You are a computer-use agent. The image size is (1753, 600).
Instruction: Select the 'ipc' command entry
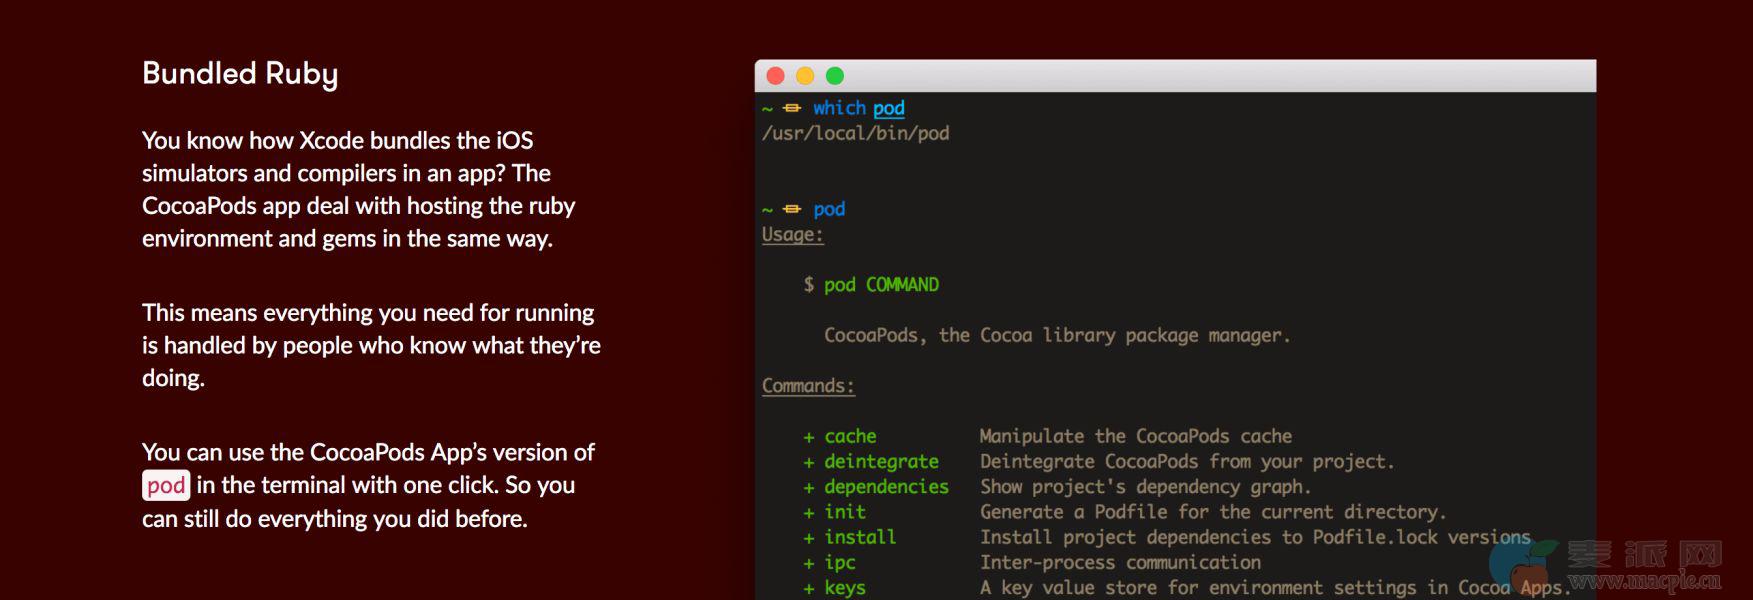(x=840, y=563)
